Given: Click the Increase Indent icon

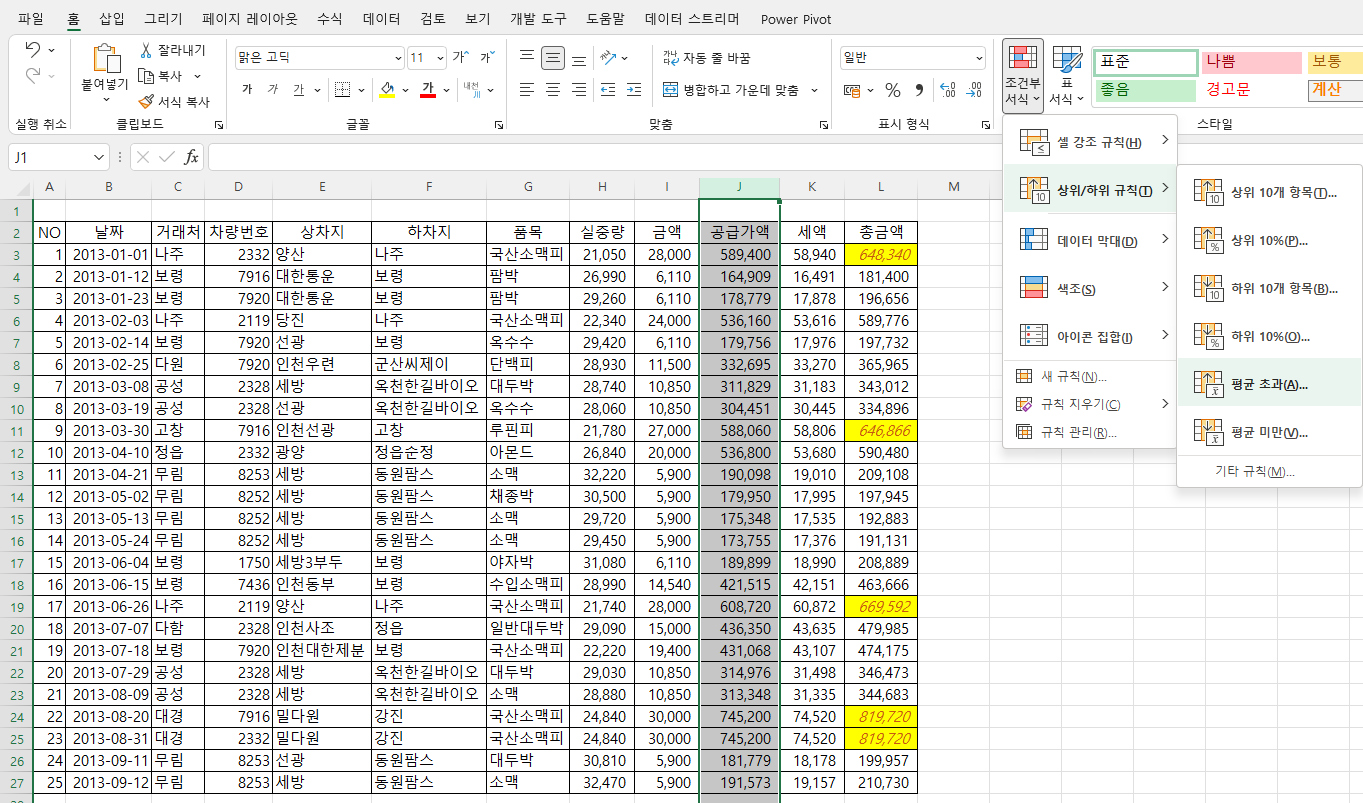Looking at the screenshot, I should (x=633, y=90).
